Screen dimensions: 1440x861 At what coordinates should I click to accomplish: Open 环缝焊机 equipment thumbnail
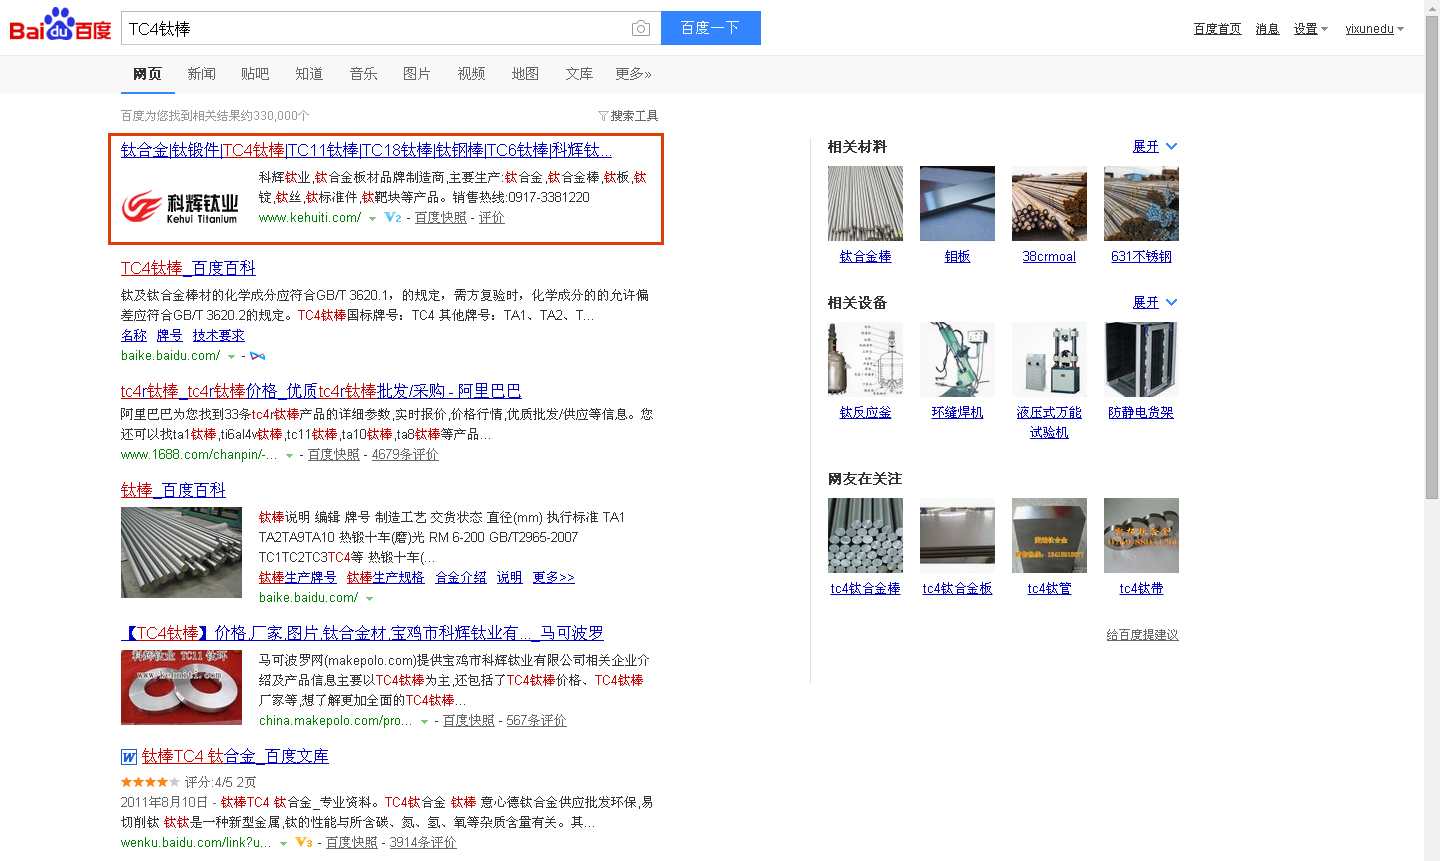click(x=957, y=360)
